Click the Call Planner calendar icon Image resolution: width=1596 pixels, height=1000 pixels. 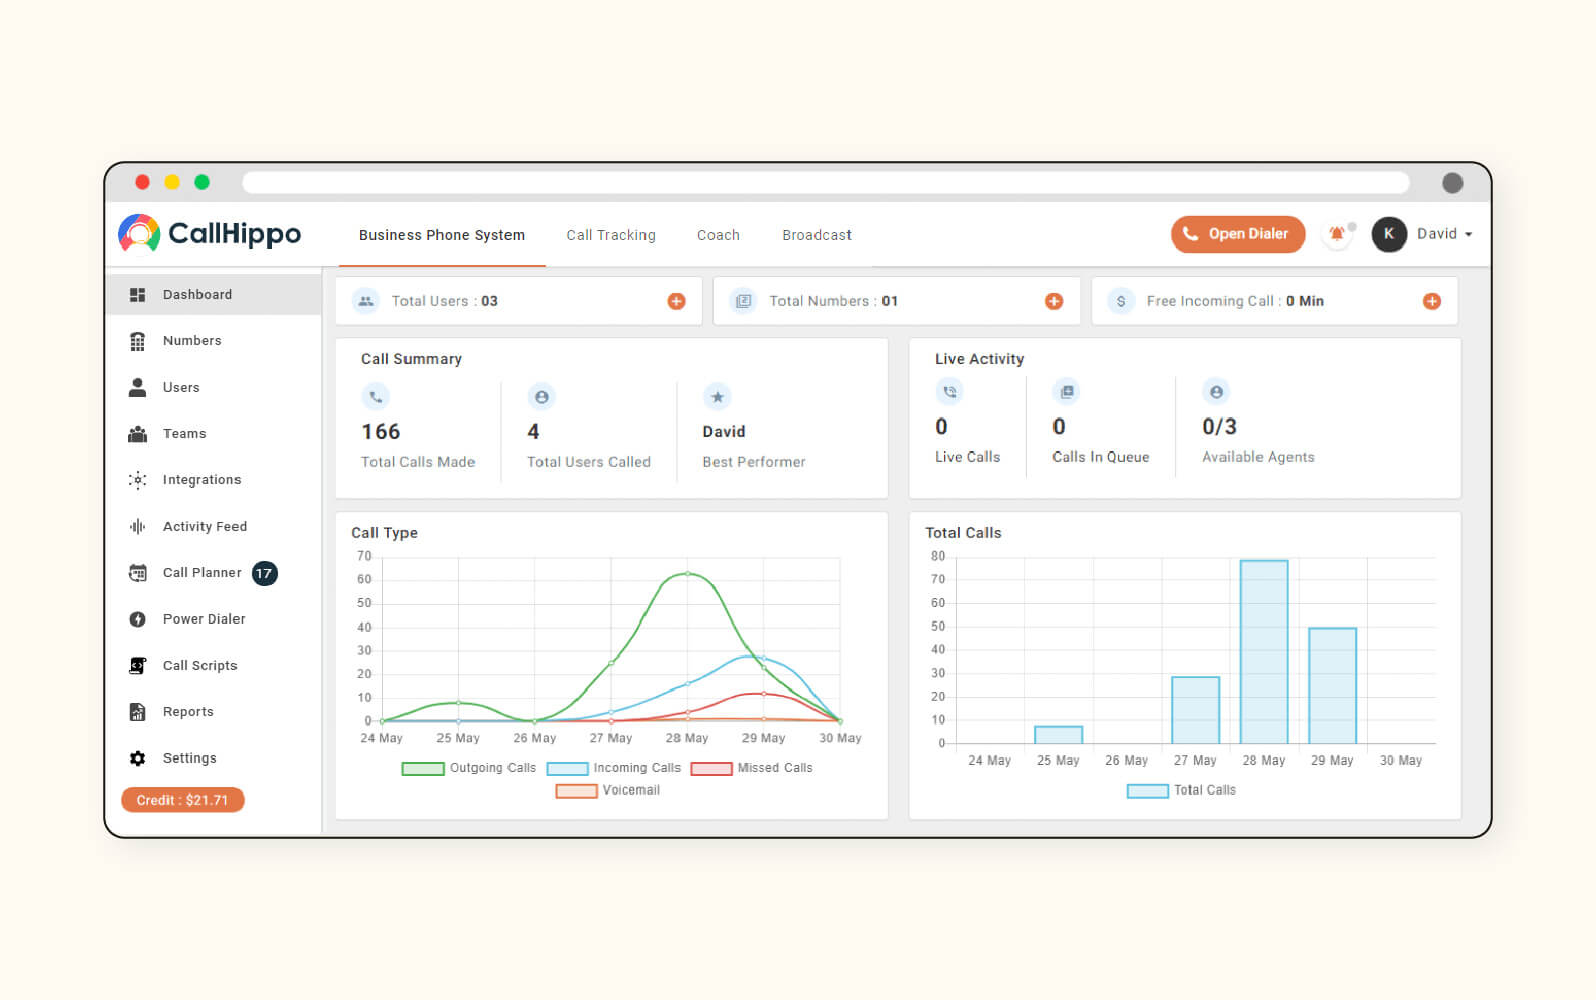pyautogui.click(x=138, y=573)
